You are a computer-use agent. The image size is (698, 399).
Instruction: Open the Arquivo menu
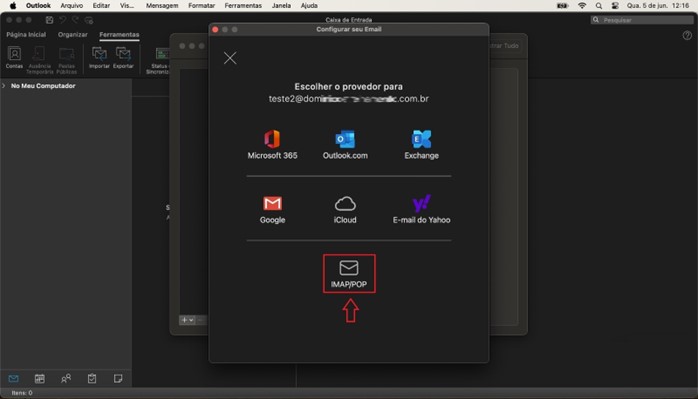click(x=72, y=6)
